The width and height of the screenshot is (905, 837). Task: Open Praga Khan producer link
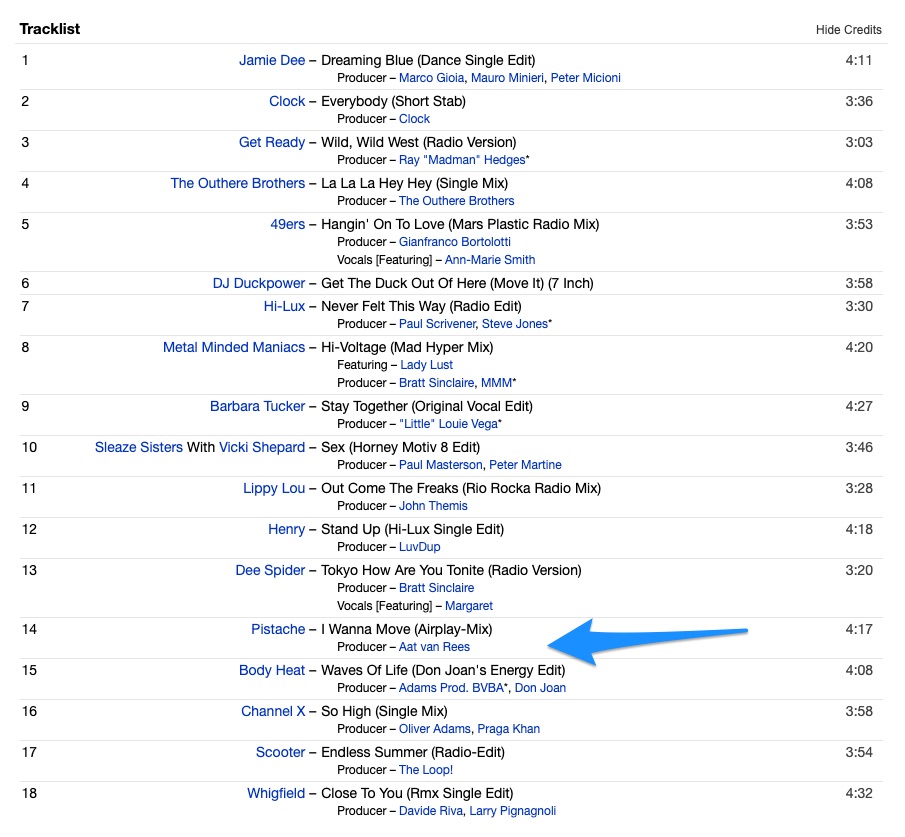tap(508, 728)
